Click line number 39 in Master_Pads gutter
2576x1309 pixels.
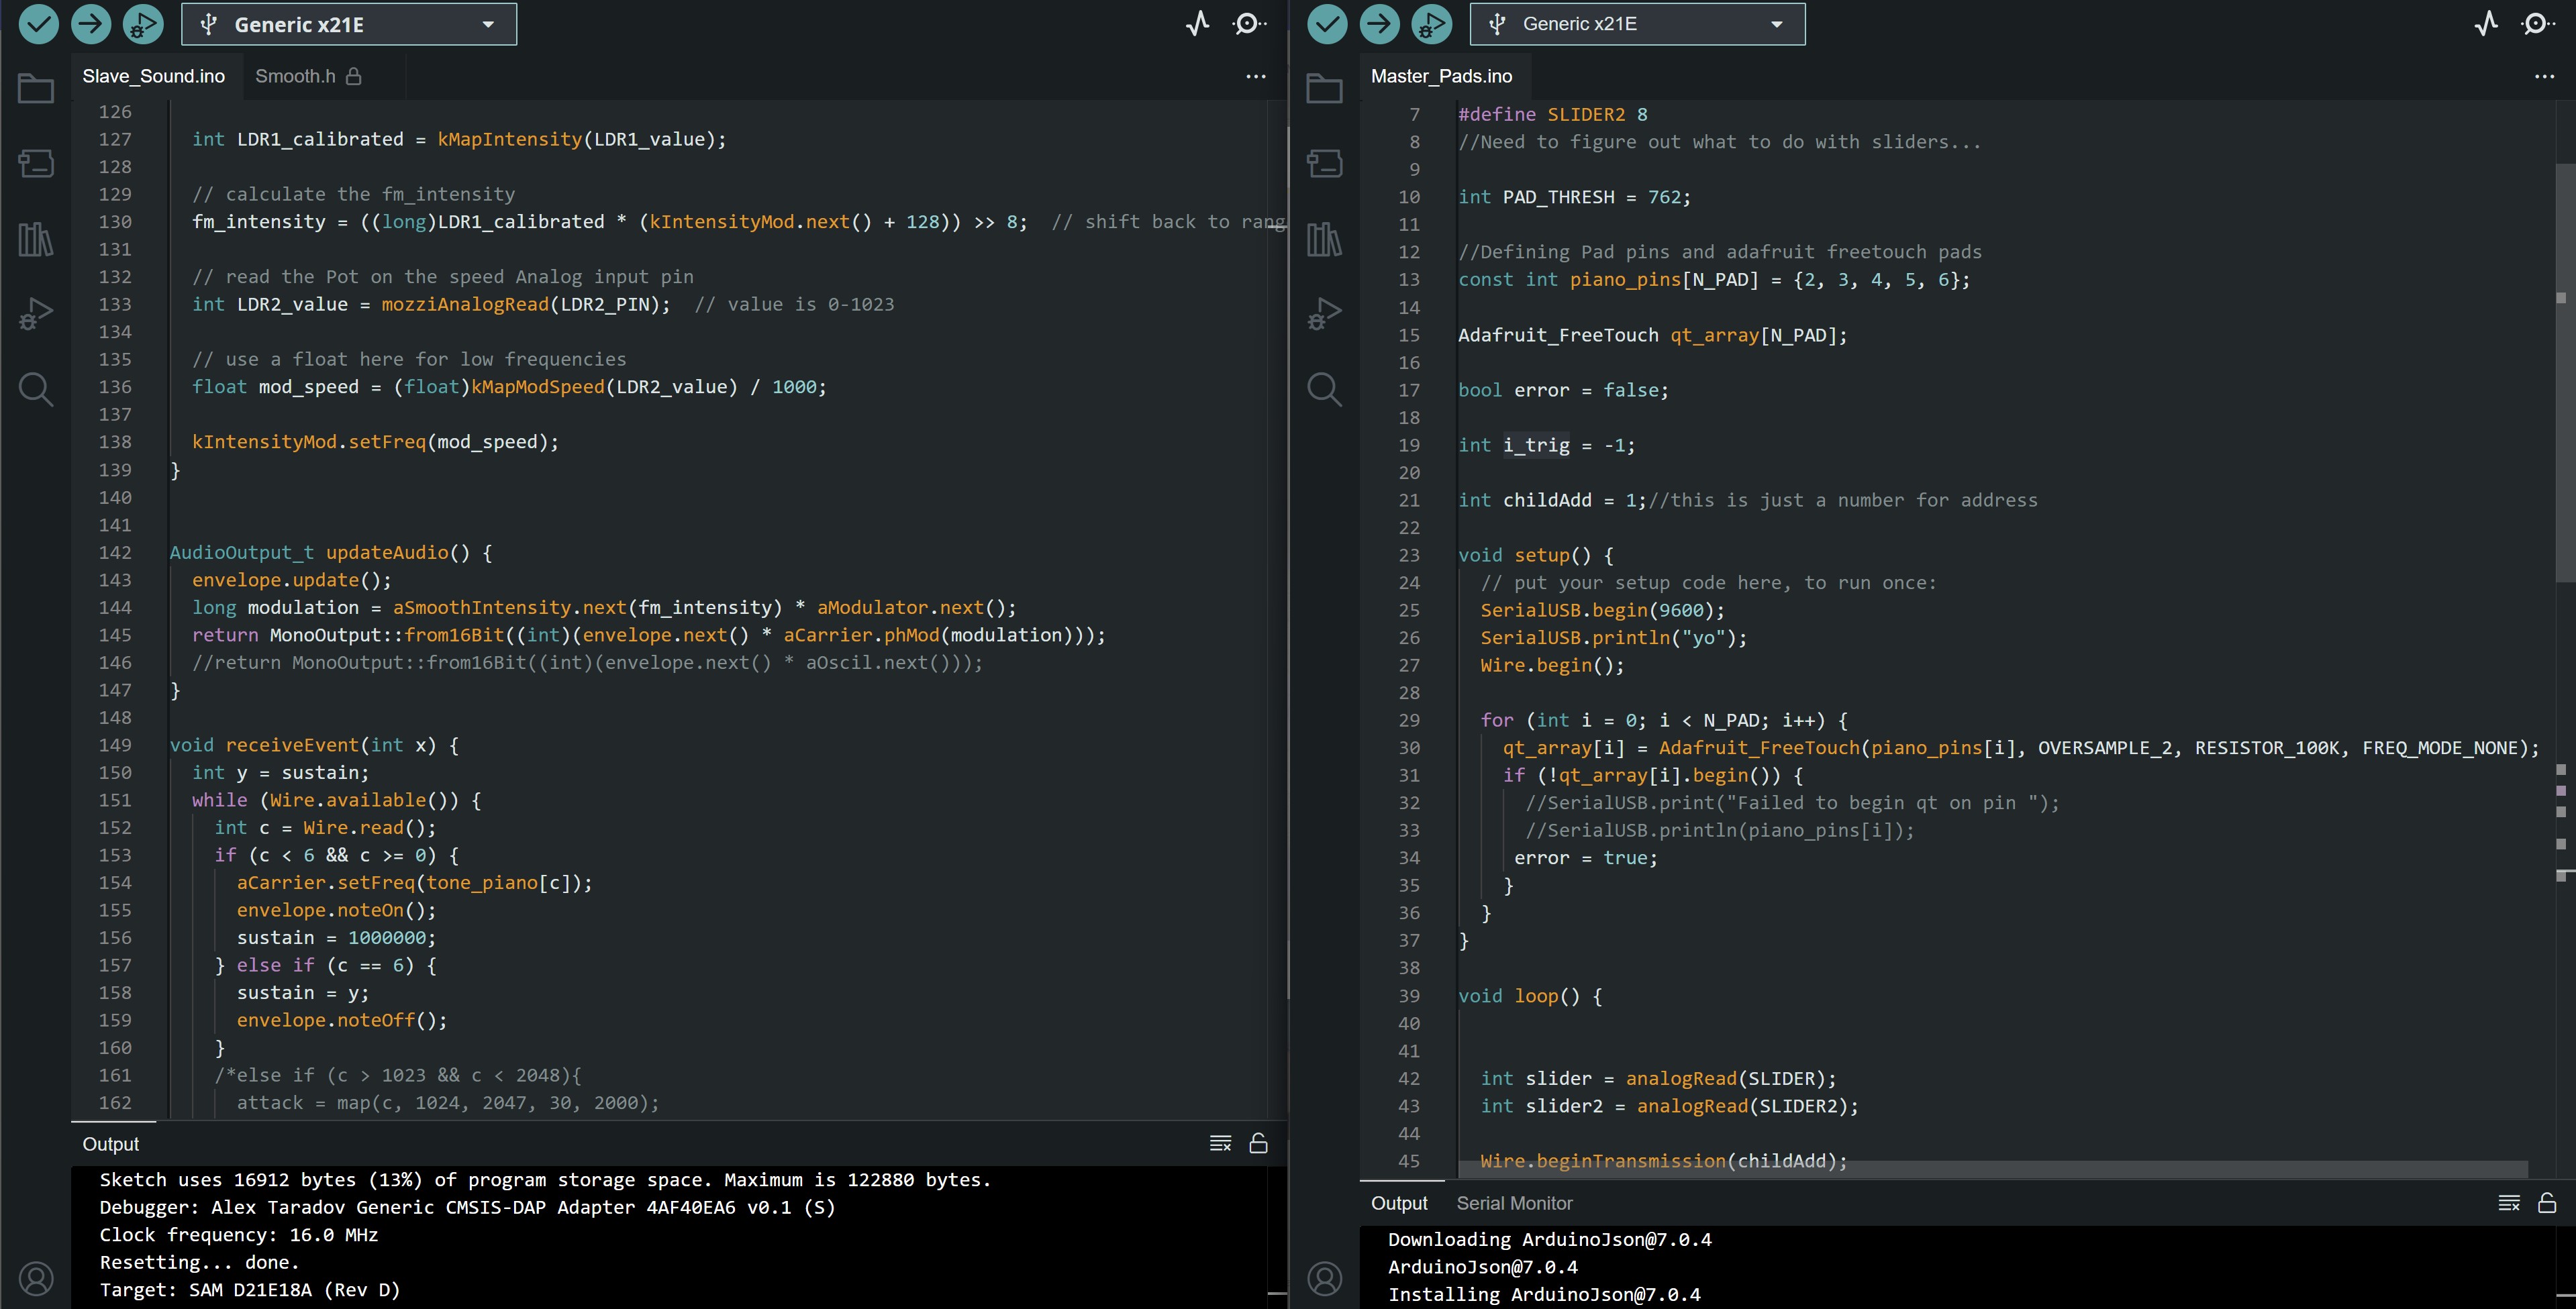click(1409, 996)
